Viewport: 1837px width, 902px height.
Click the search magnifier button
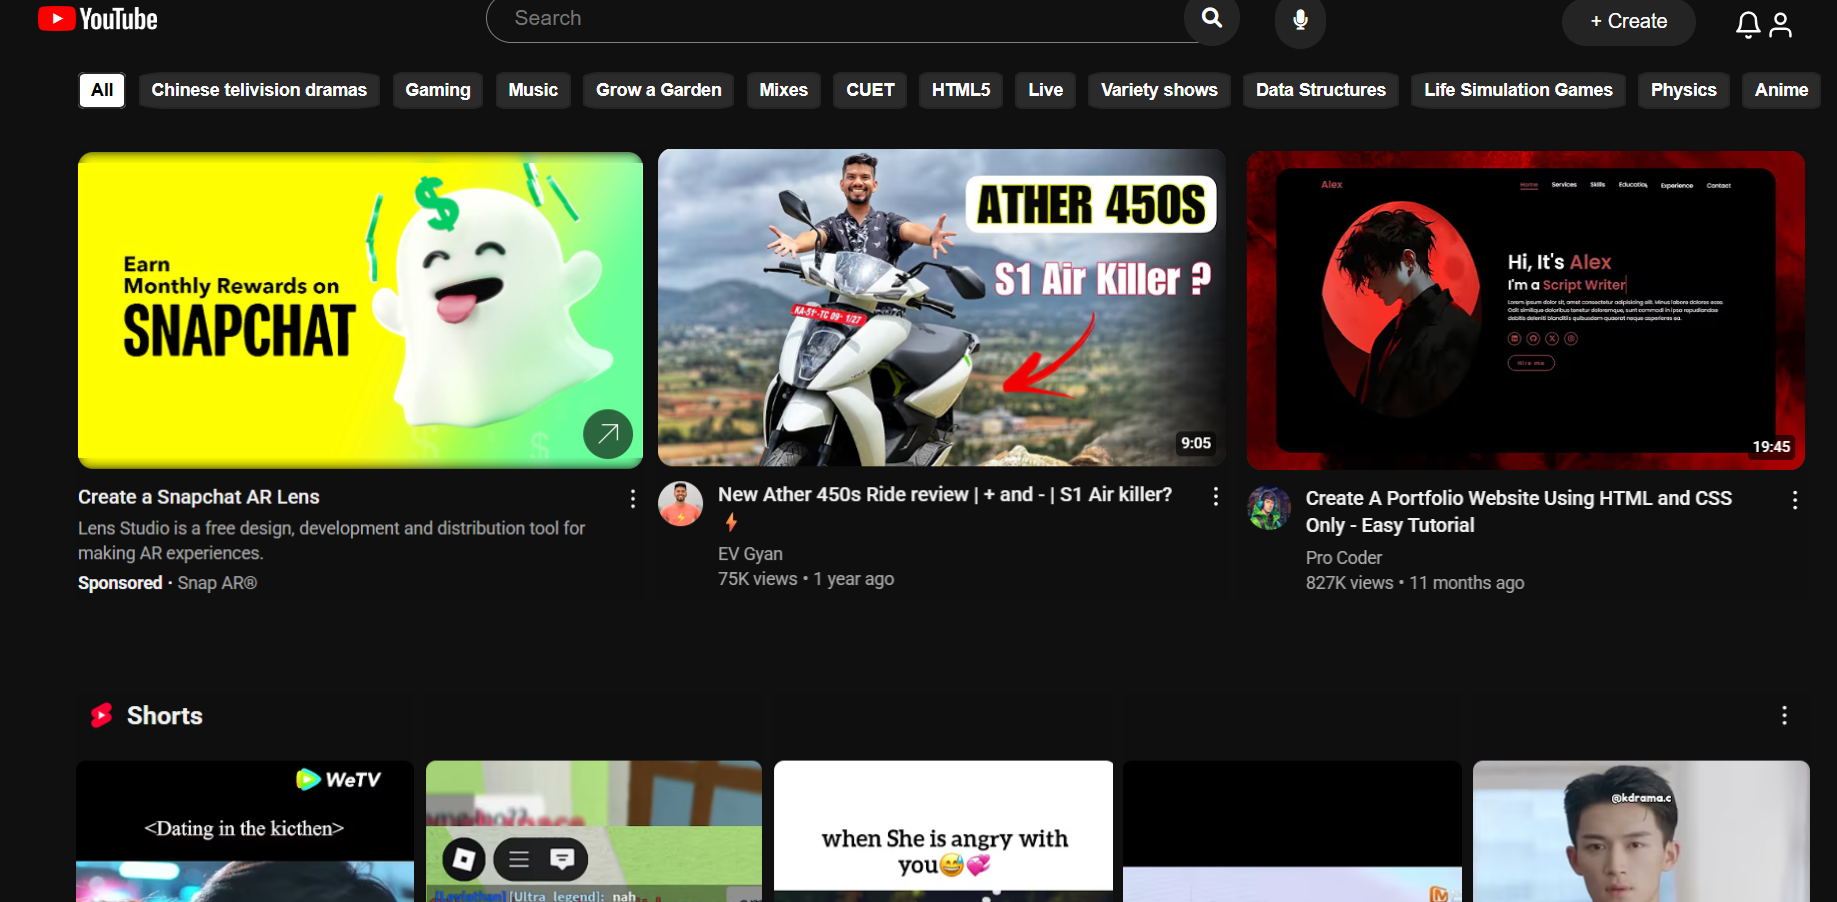tap(1211, 18)
